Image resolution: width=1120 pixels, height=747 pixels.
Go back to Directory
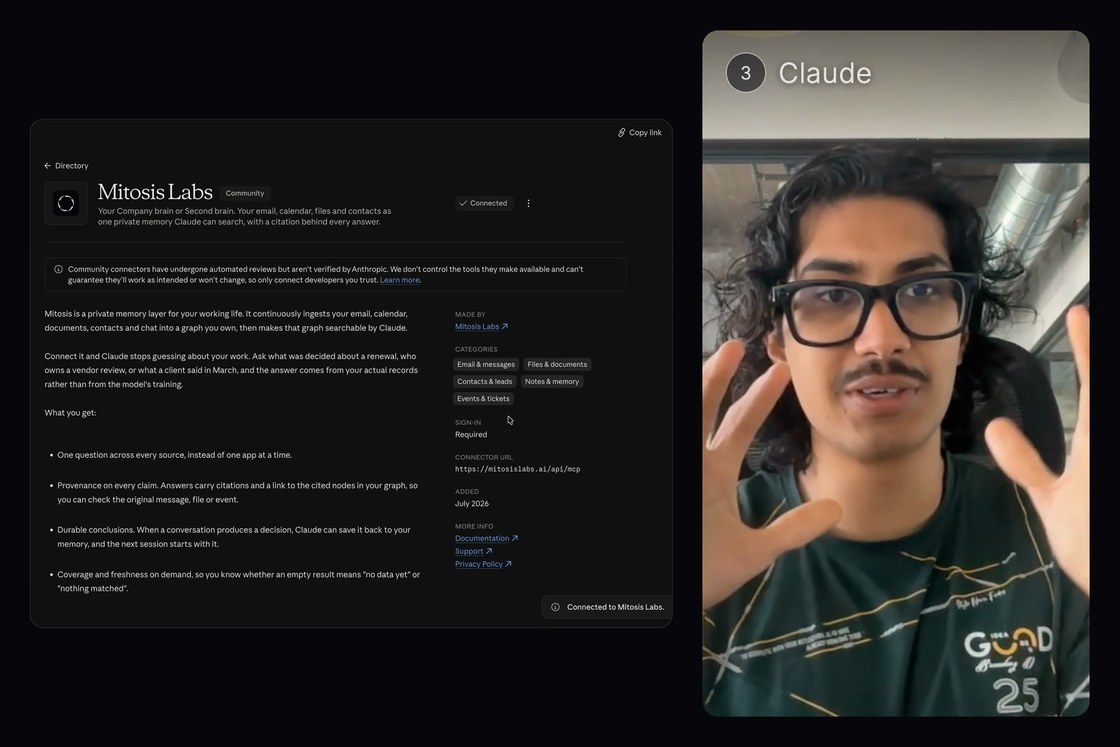click(x=66, y=166)
